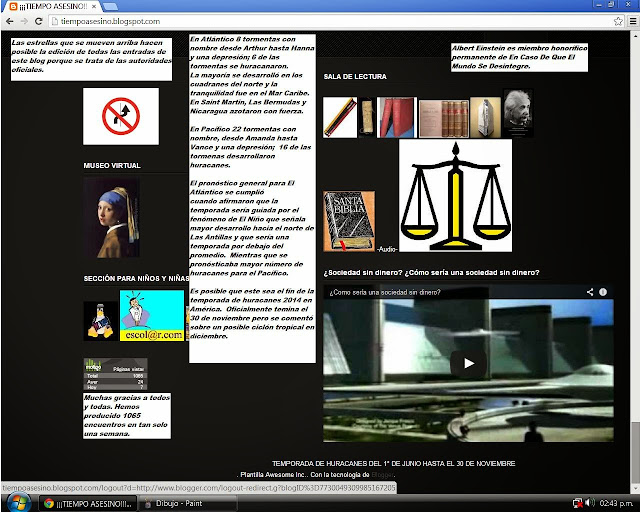
Task: Click the page's vertical scrollbar thumb
Action: tap(635, 451)
